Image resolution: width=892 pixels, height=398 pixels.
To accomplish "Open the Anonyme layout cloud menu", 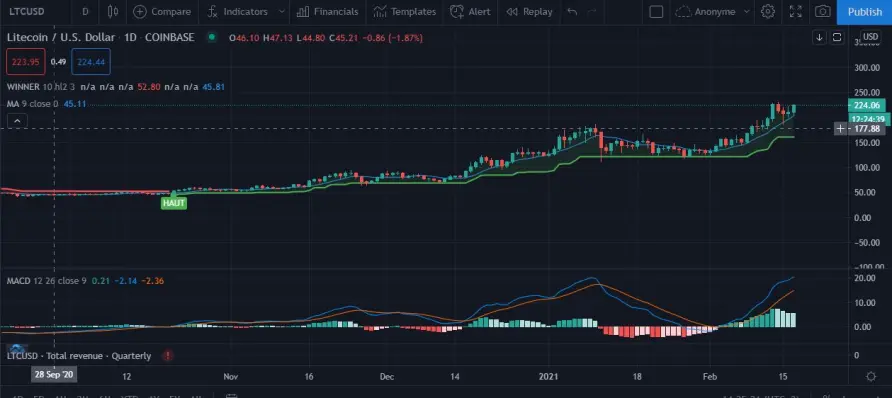I will [713, 11].
